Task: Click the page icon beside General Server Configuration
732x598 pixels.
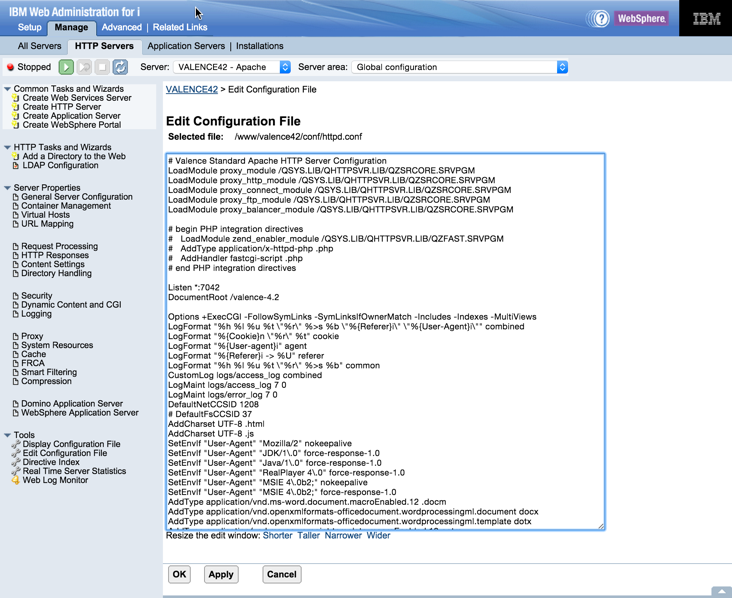Action: coord(15,197)
